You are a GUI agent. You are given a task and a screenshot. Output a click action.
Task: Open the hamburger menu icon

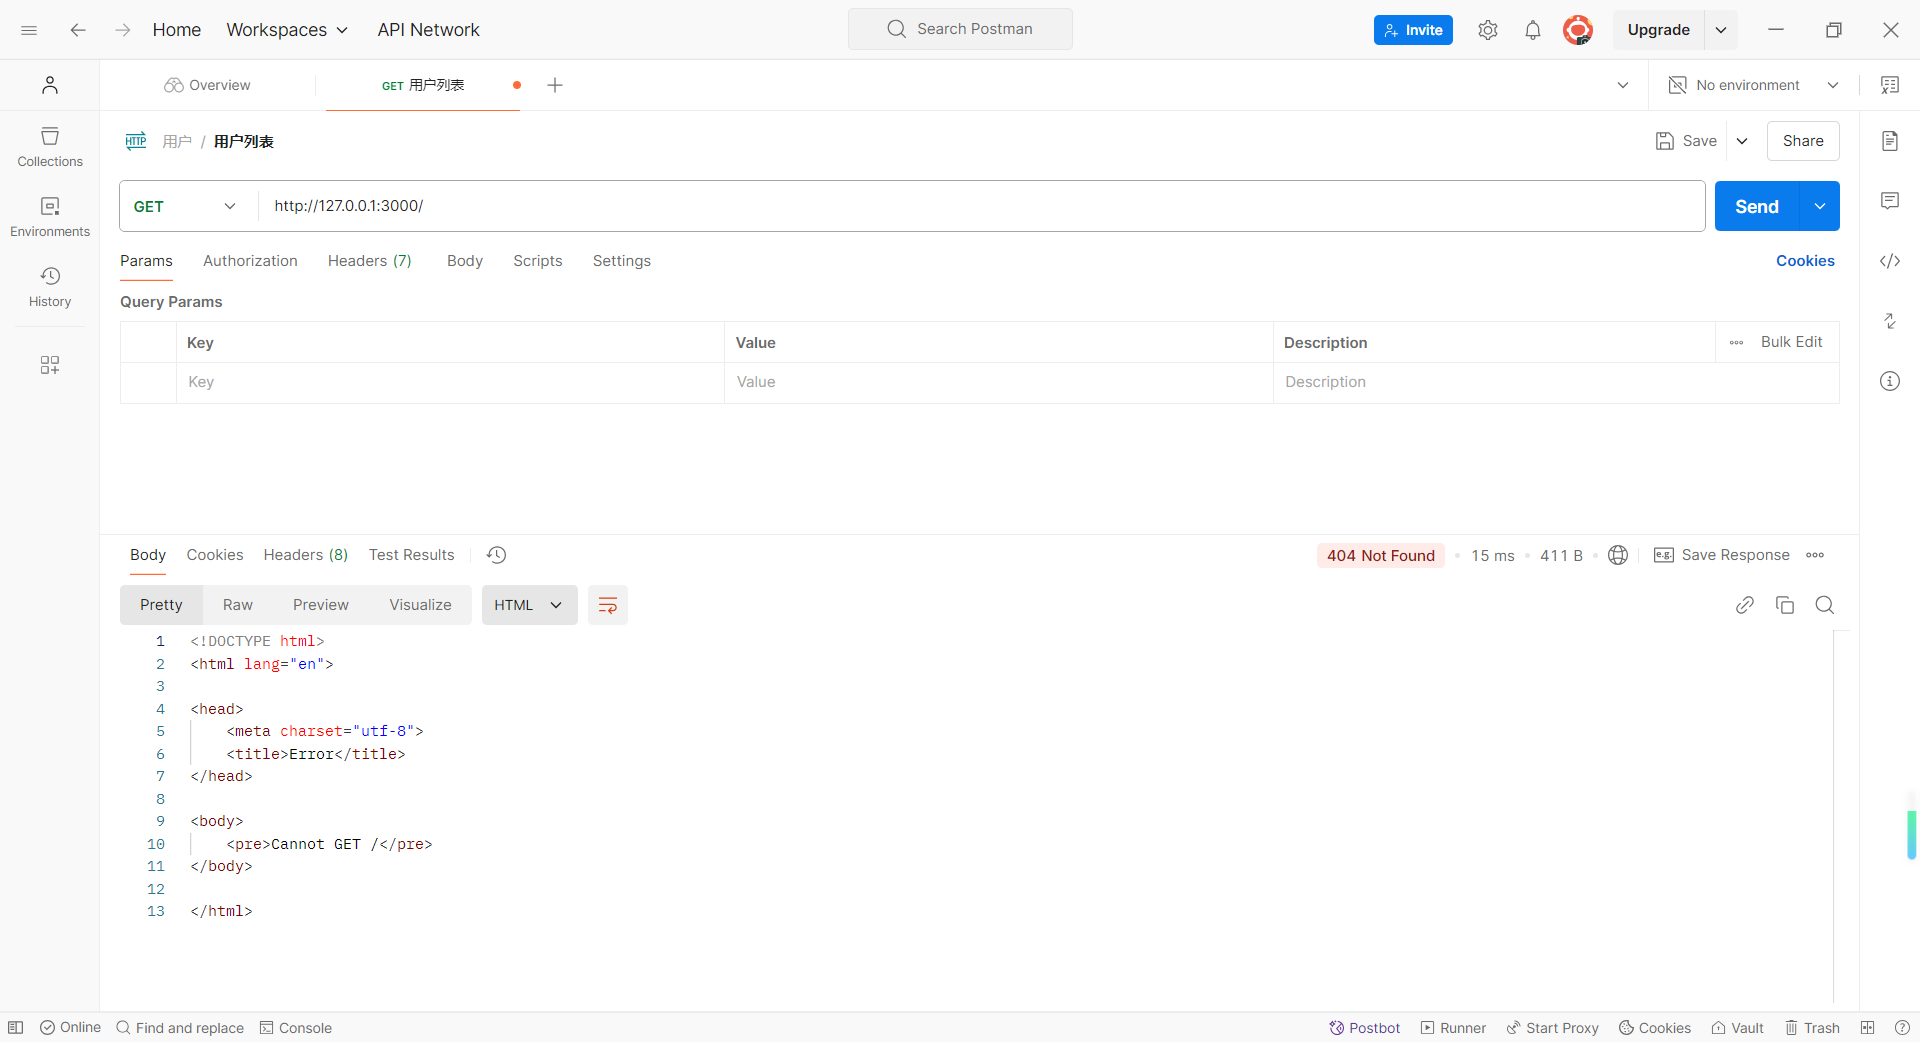click(x=29, y=30)
